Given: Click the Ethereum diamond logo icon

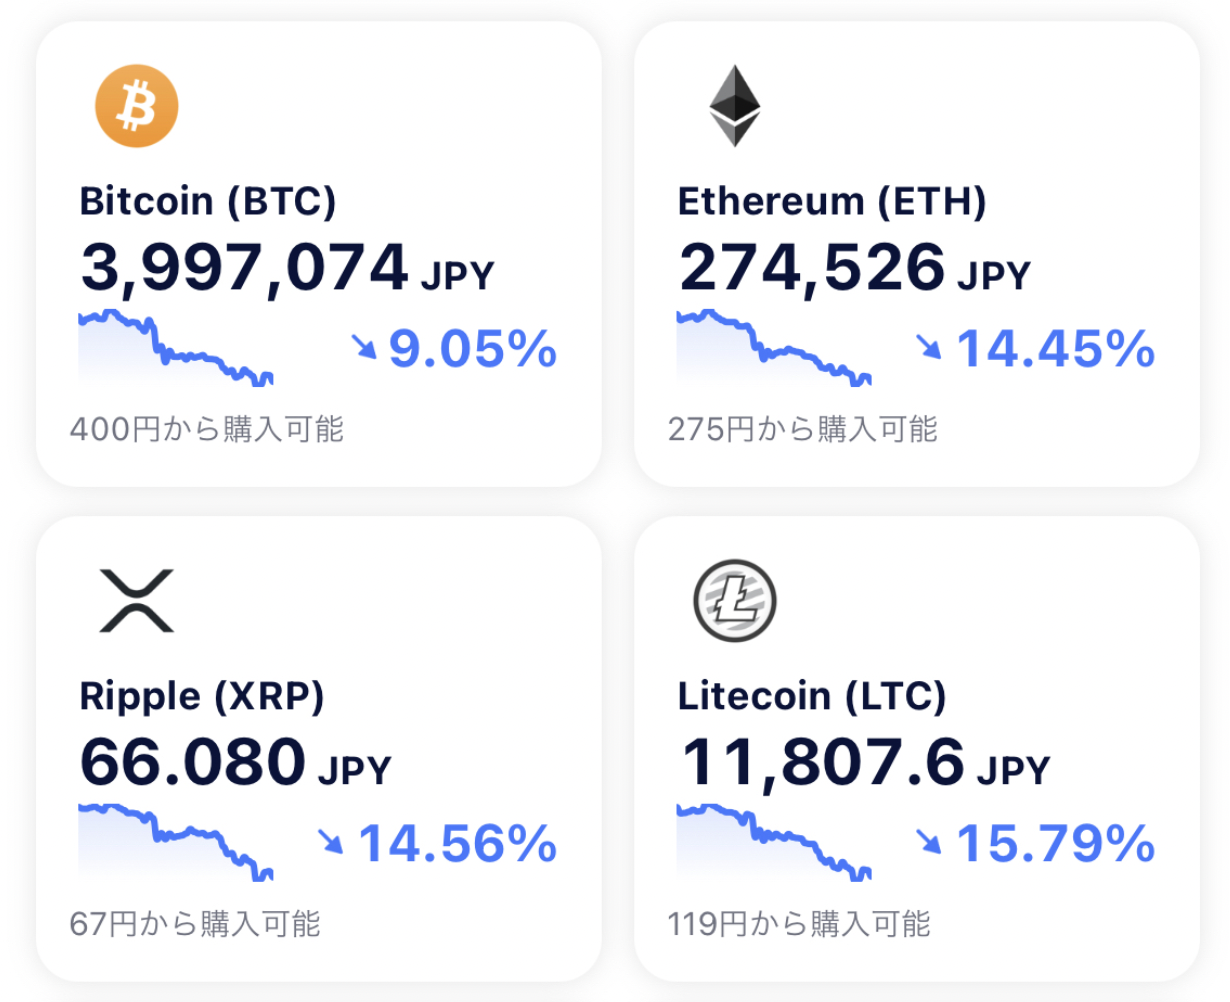Looking at the screenshot, I should pos(735,106).
